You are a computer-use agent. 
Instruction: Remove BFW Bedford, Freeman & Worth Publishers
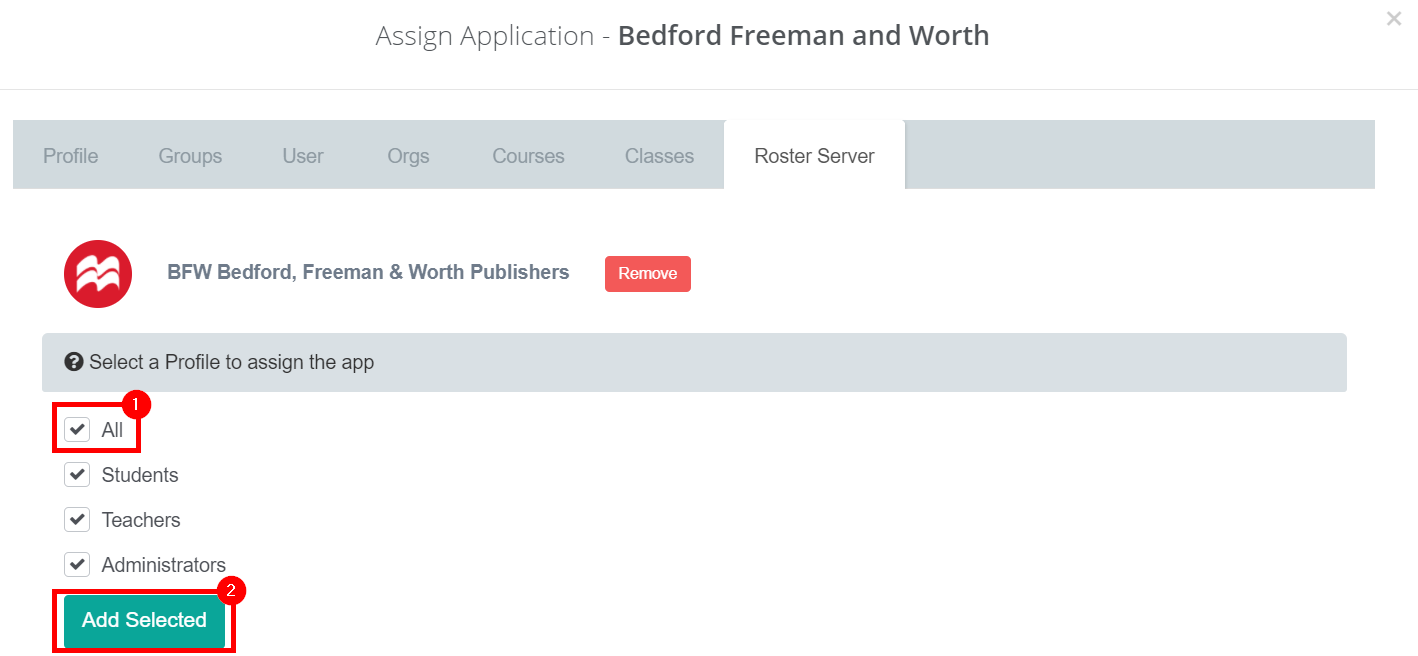point(647,273)
